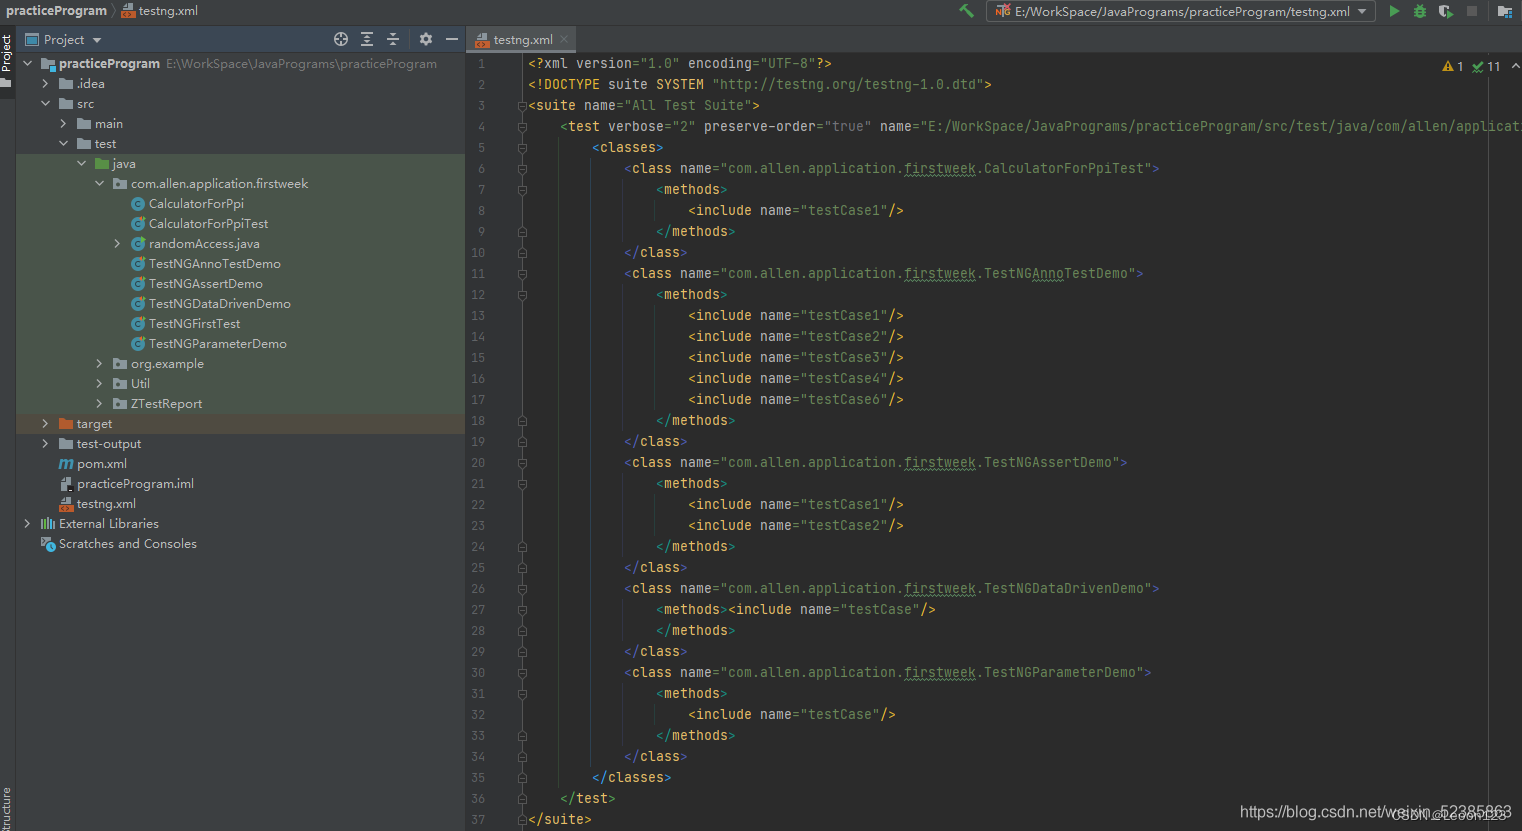Open Project panel settings gear
The image size is (1522, 831).
[426, 39]
